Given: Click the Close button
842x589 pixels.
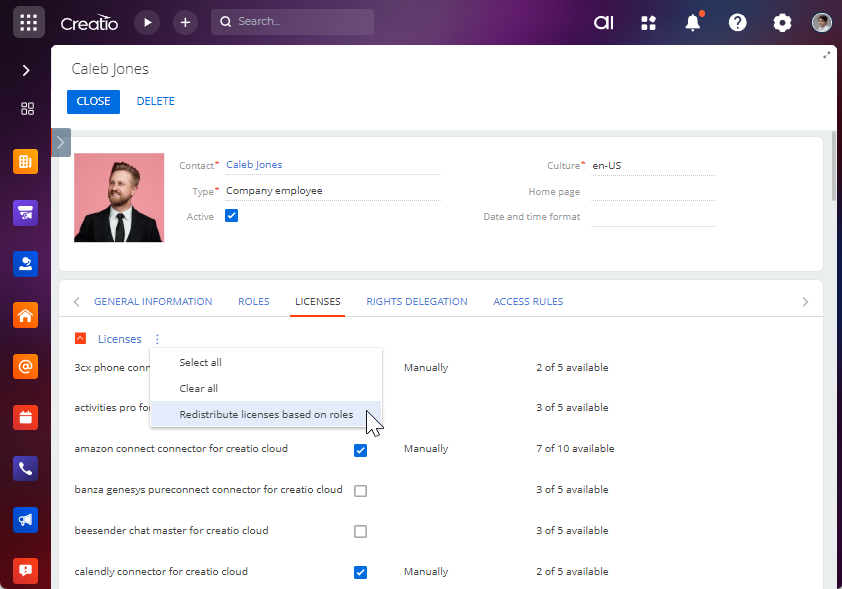Looking at the screenshot, I should coord(93,101).
